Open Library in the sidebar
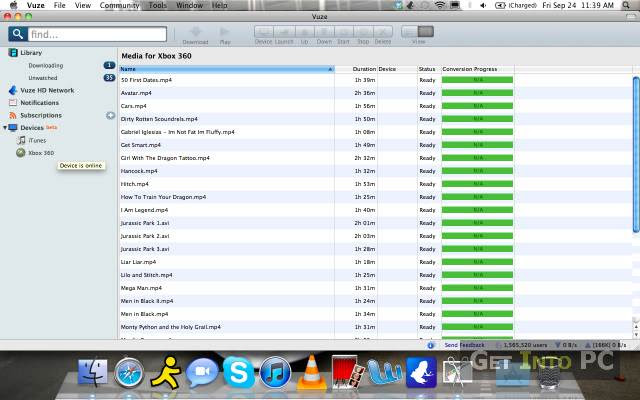This screenshot has width=640, height=400. [x=31, y=53]
